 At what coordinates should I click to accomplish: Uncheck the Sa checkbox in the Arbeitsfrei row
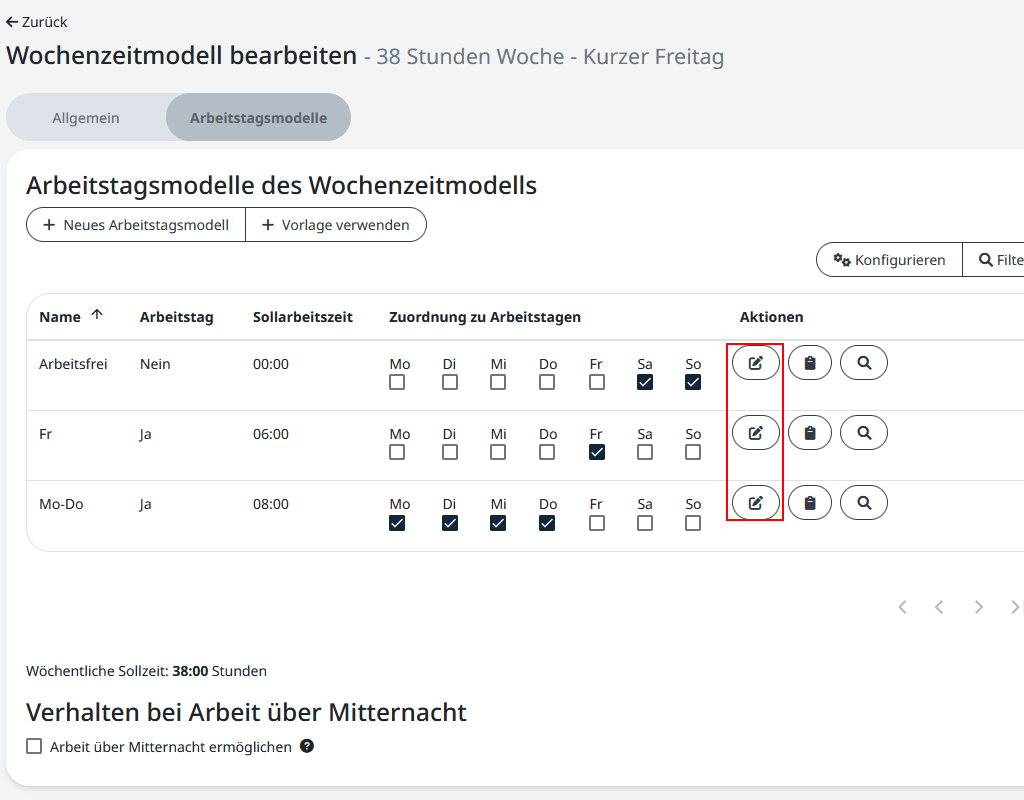pos(645,382)
